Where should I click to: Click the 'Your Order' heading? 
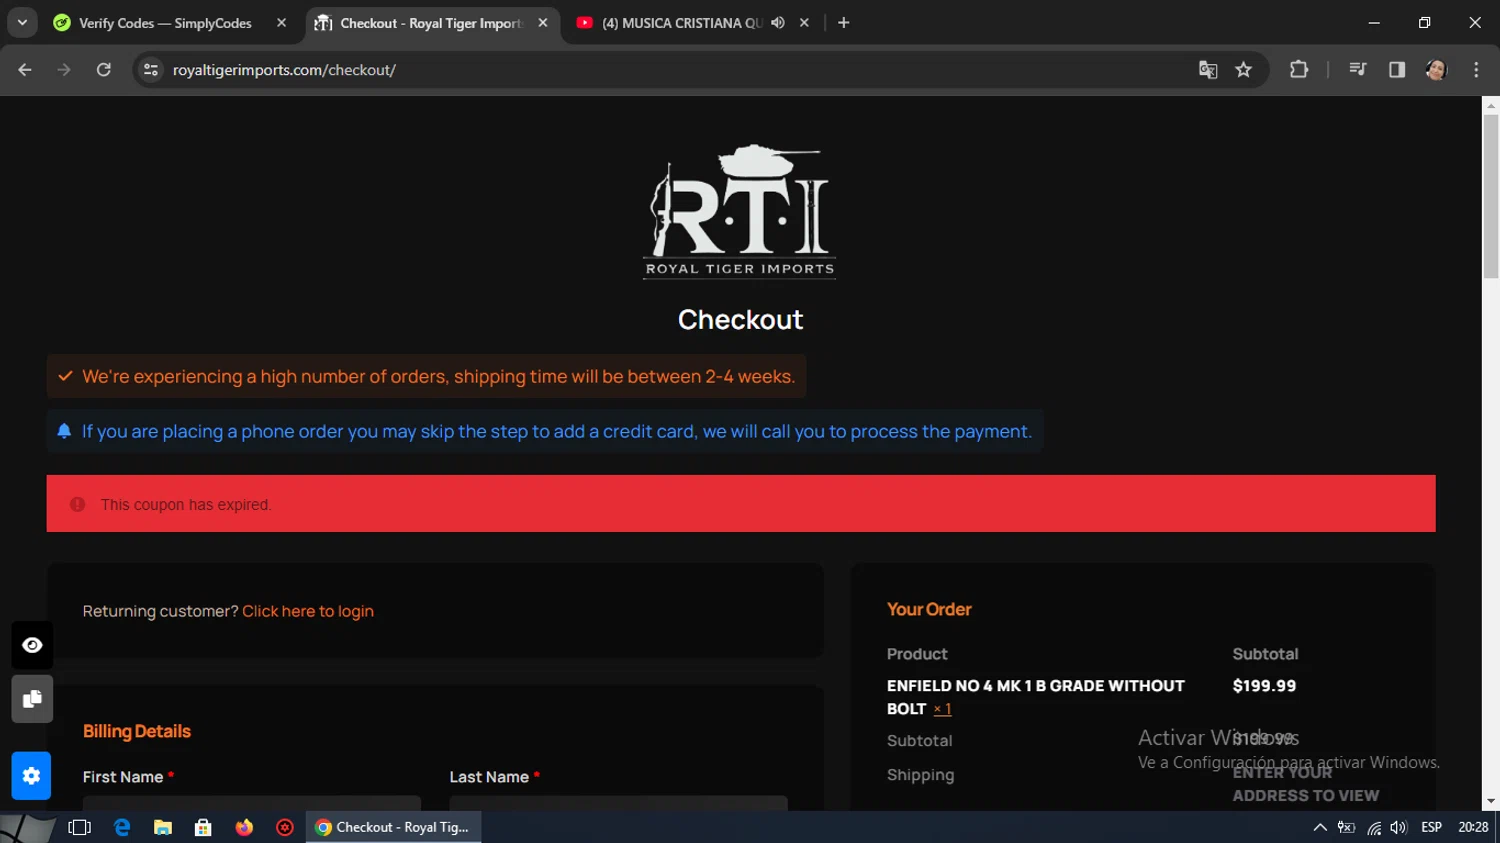tap(929, 609)
